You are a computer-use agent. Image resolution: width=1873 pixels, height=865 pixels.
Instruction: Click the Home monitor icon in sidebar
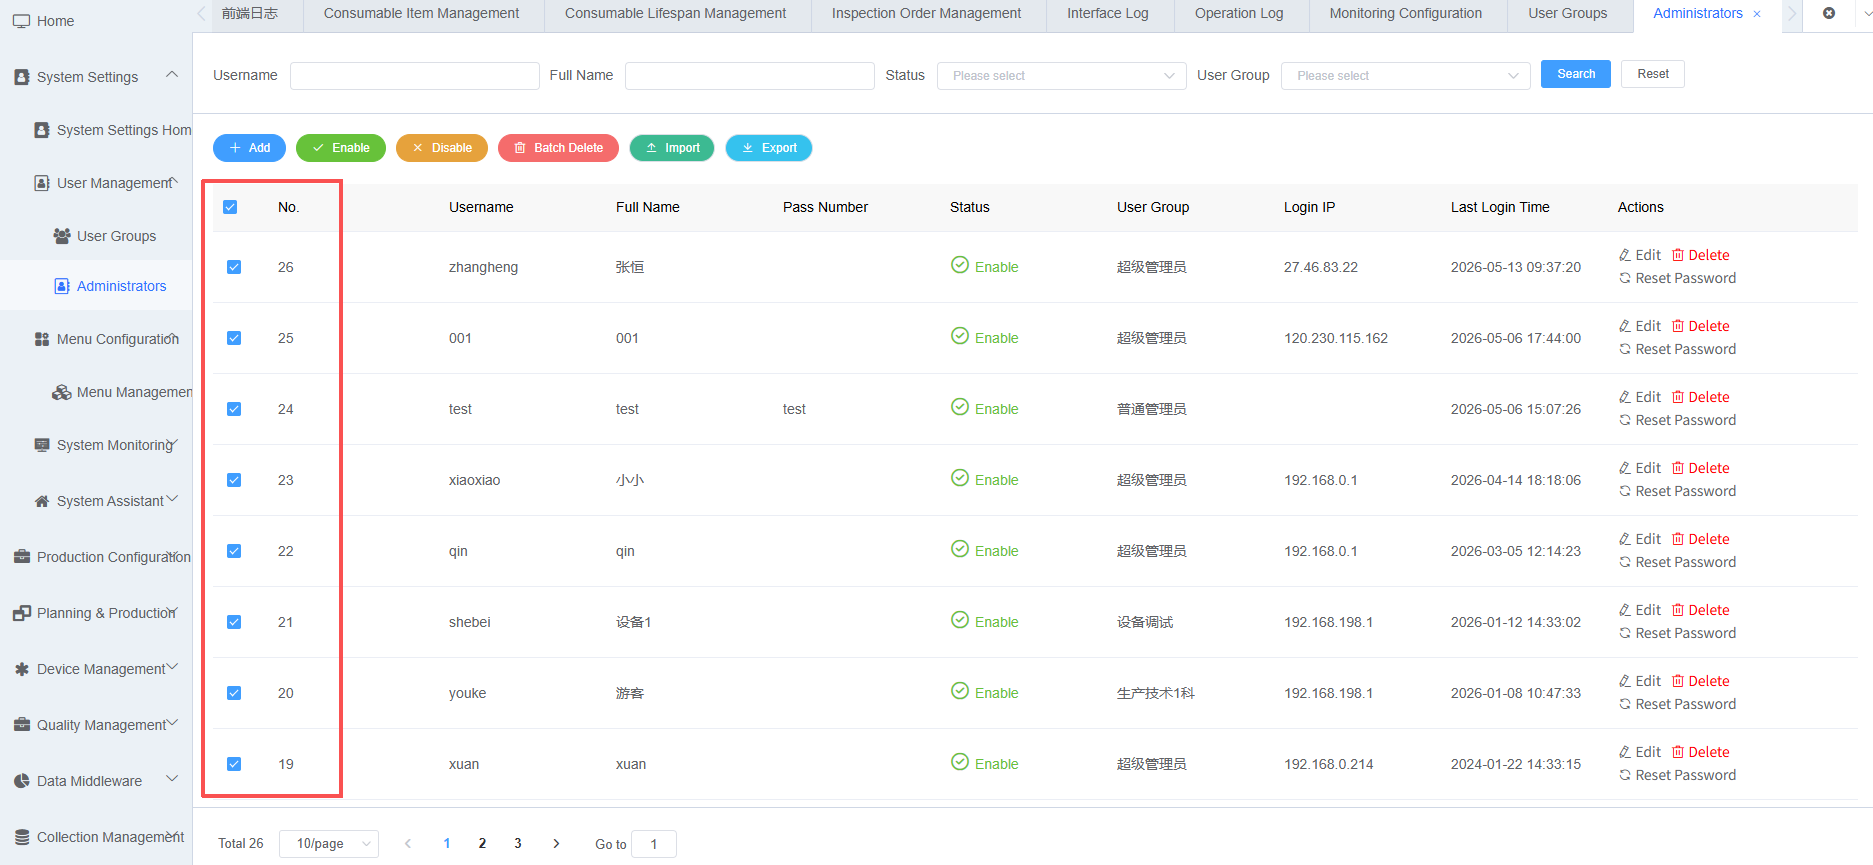pos(21,21)
